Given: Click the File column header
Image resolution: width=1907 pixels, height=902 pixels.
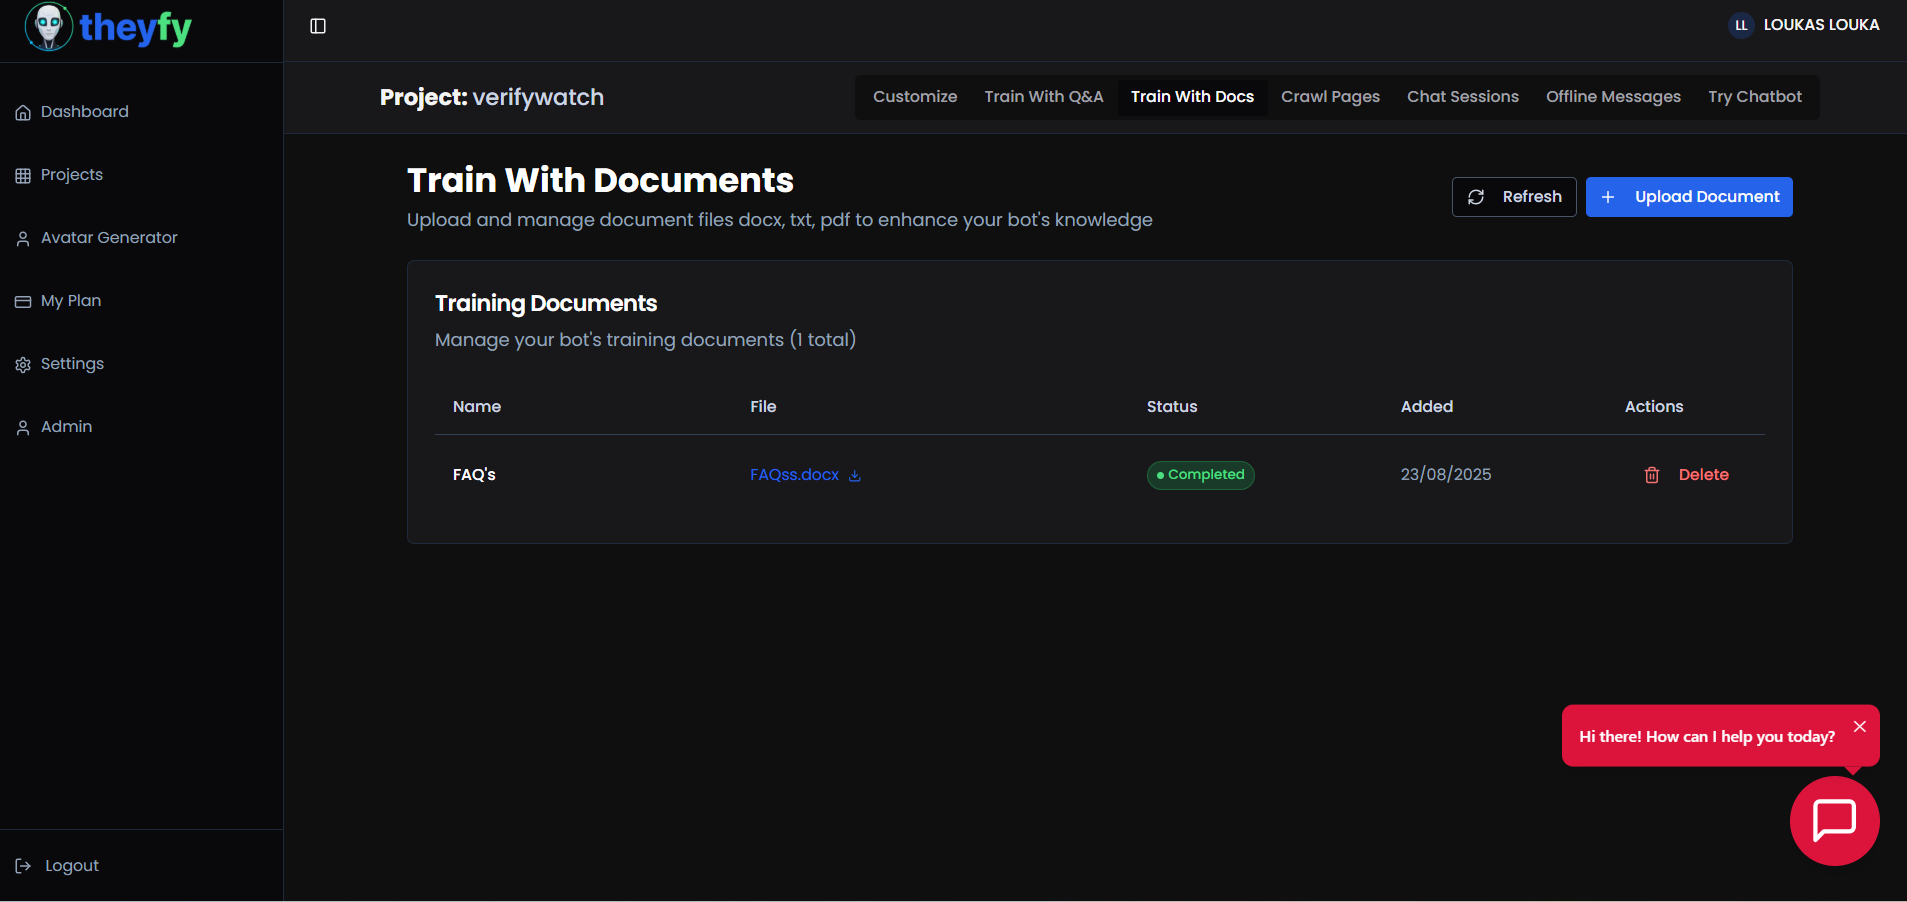Looking at the screenshot, I should pyautogui.click(x=763, y=407).
